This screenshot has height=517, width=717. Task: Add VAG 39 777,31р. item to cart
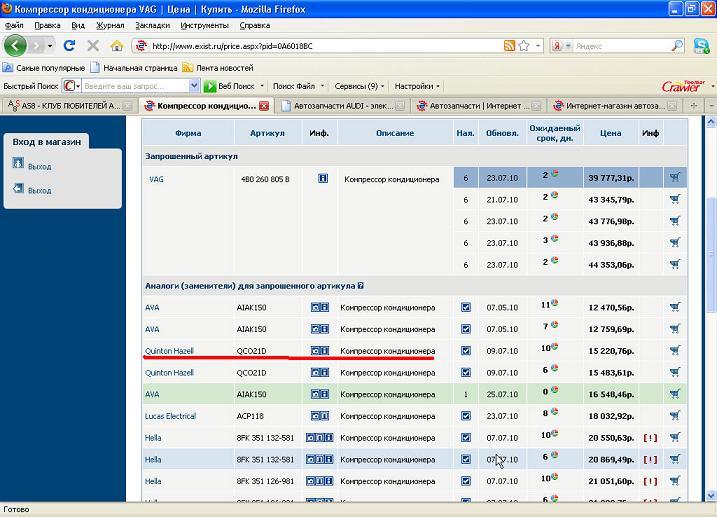pyautogui.click(x=675, y=177)
